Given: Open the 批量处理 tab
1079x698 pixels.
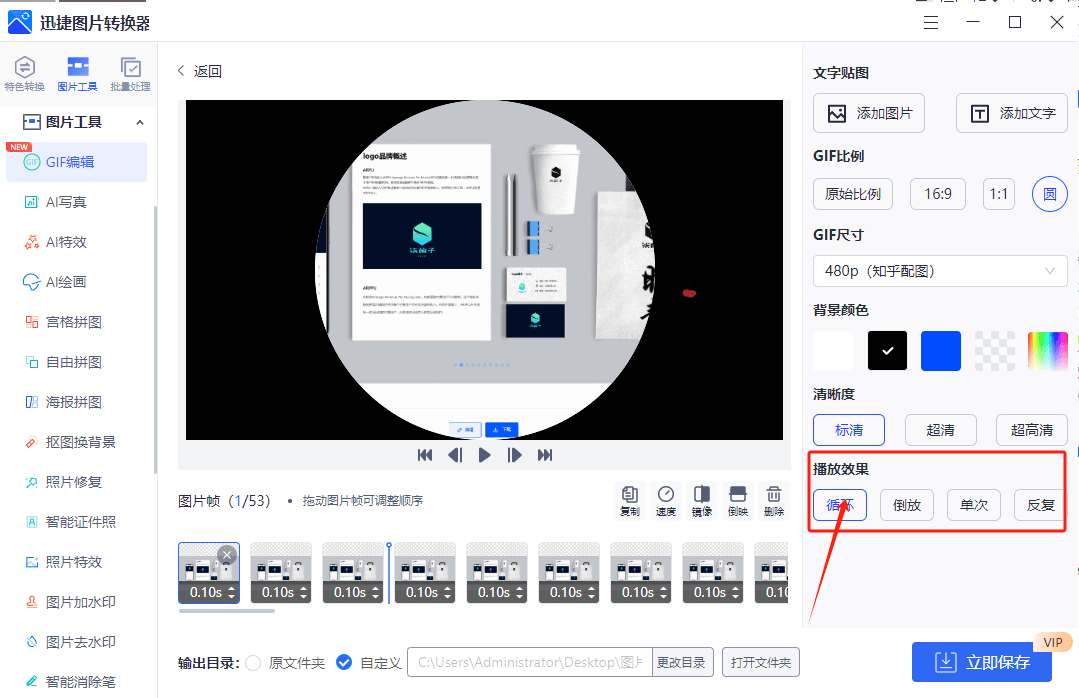Looking at the screenshot, I should coord(130,74).
